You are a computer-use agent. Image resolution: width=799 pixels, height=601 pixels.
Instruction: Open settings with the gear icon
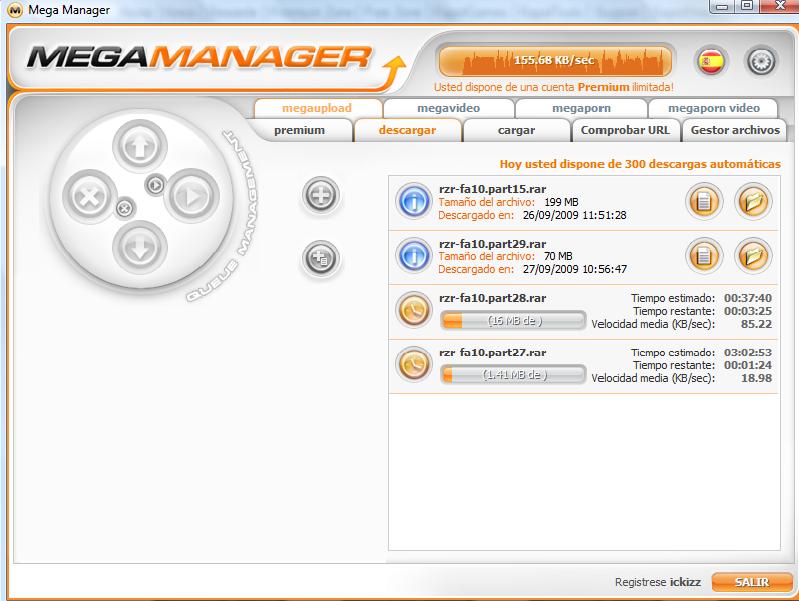point(761,61)
